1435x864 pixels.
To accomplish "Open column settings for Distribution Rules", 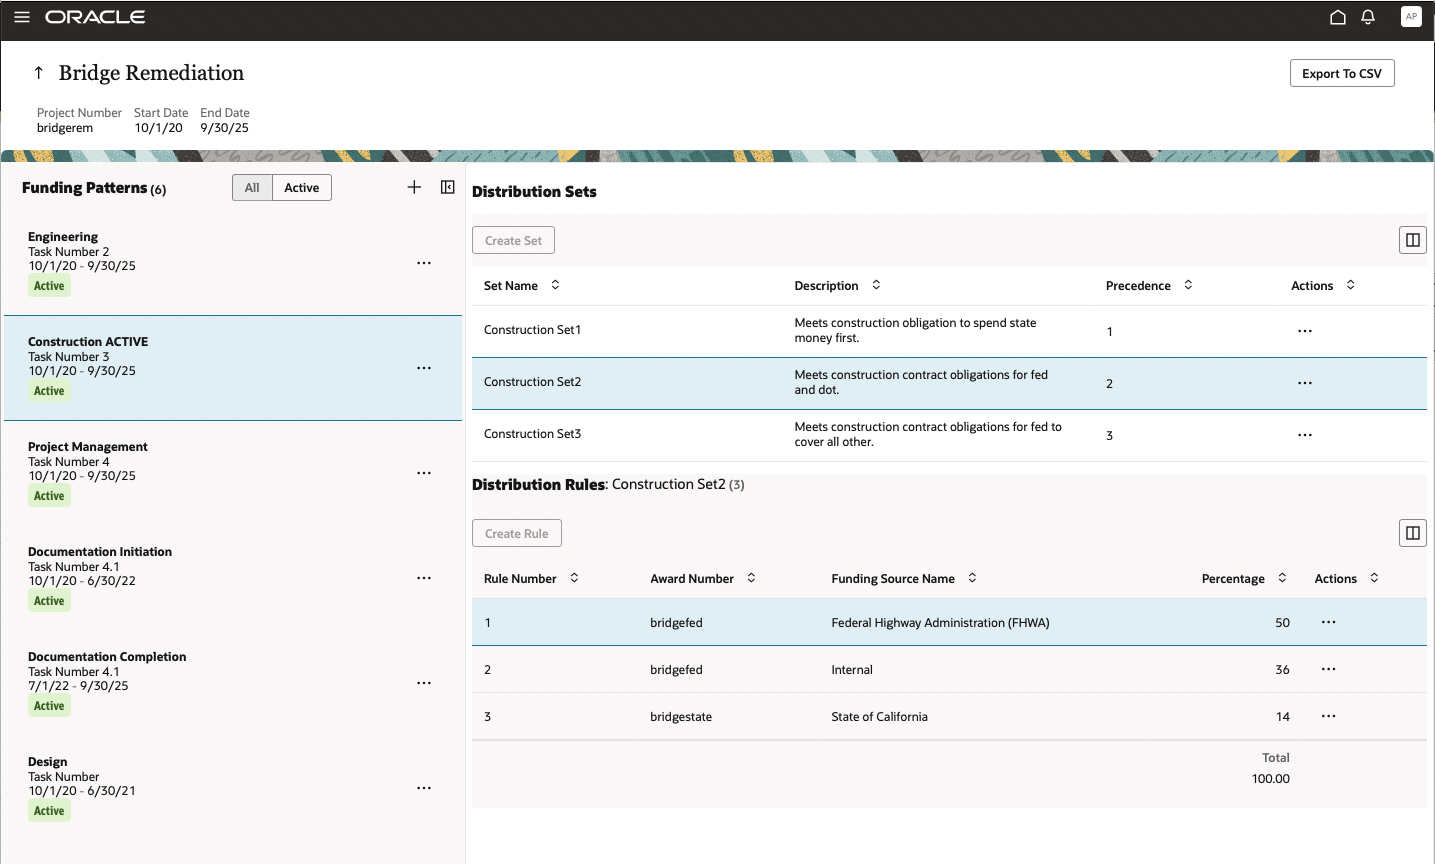I will click(x=1412, y=533).
